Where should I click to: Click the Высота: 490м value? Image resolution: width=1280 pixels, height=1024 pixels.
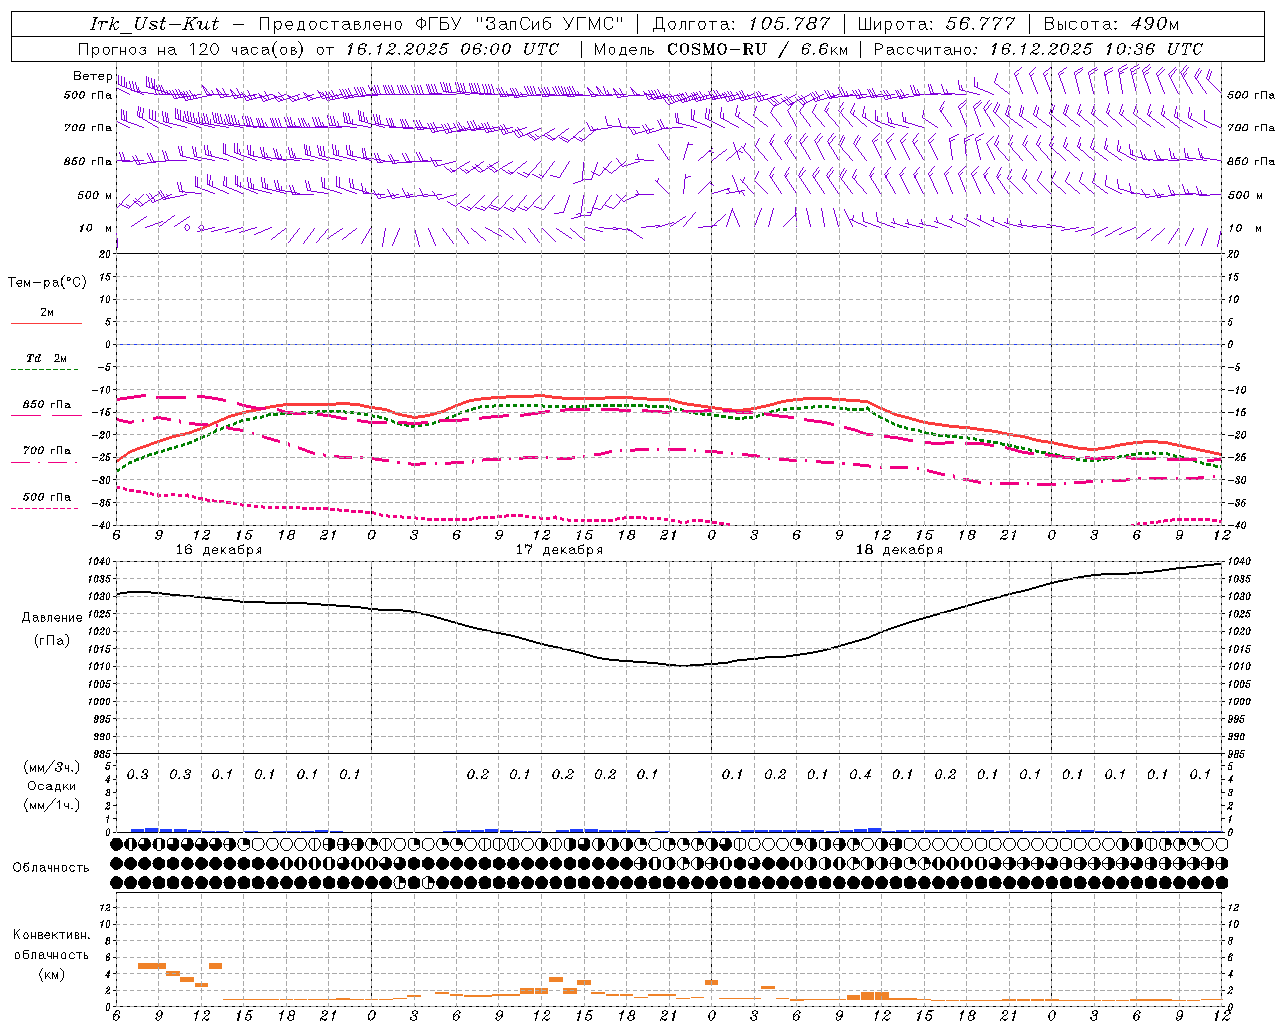coord(1111,24)
